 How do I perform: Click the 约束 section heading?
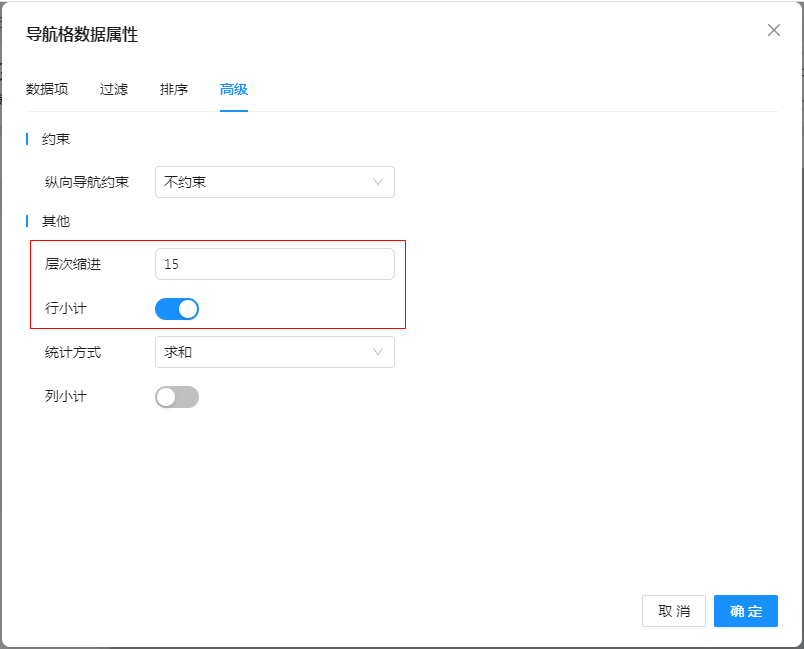56,139
